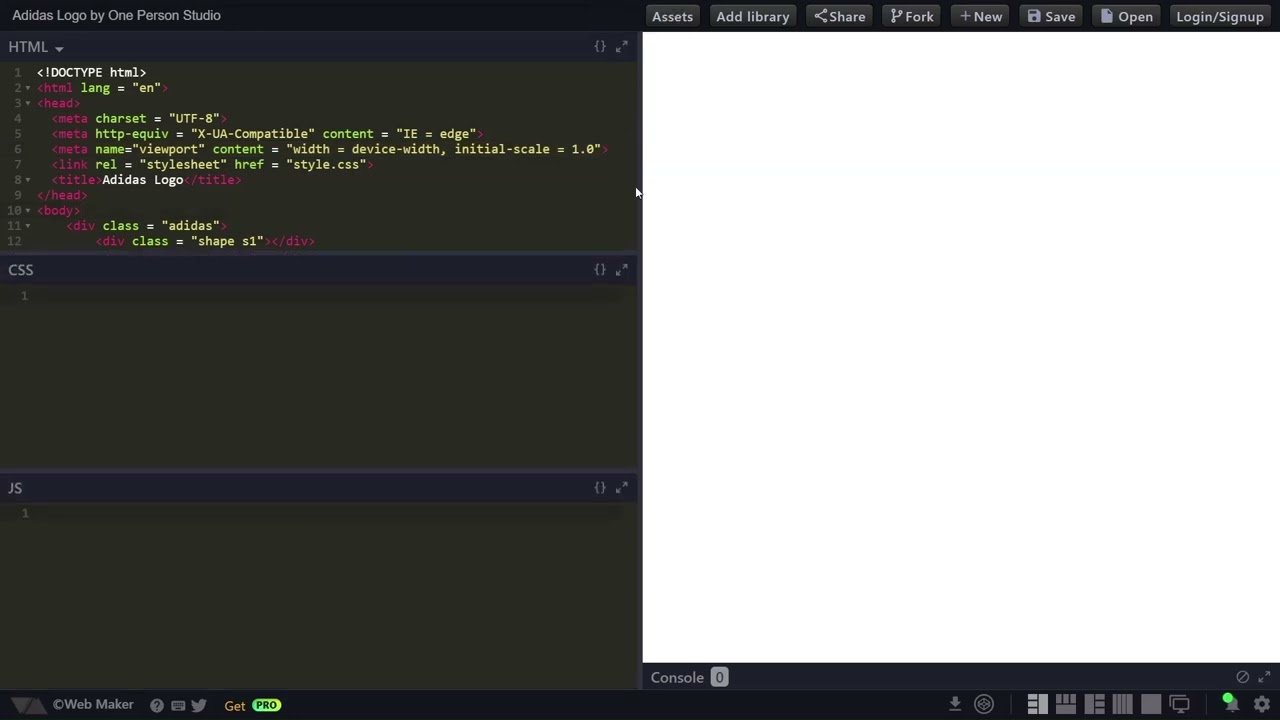Click the "style.css" href value
This screenshot has height=720, width=1280.
point(326,165)
